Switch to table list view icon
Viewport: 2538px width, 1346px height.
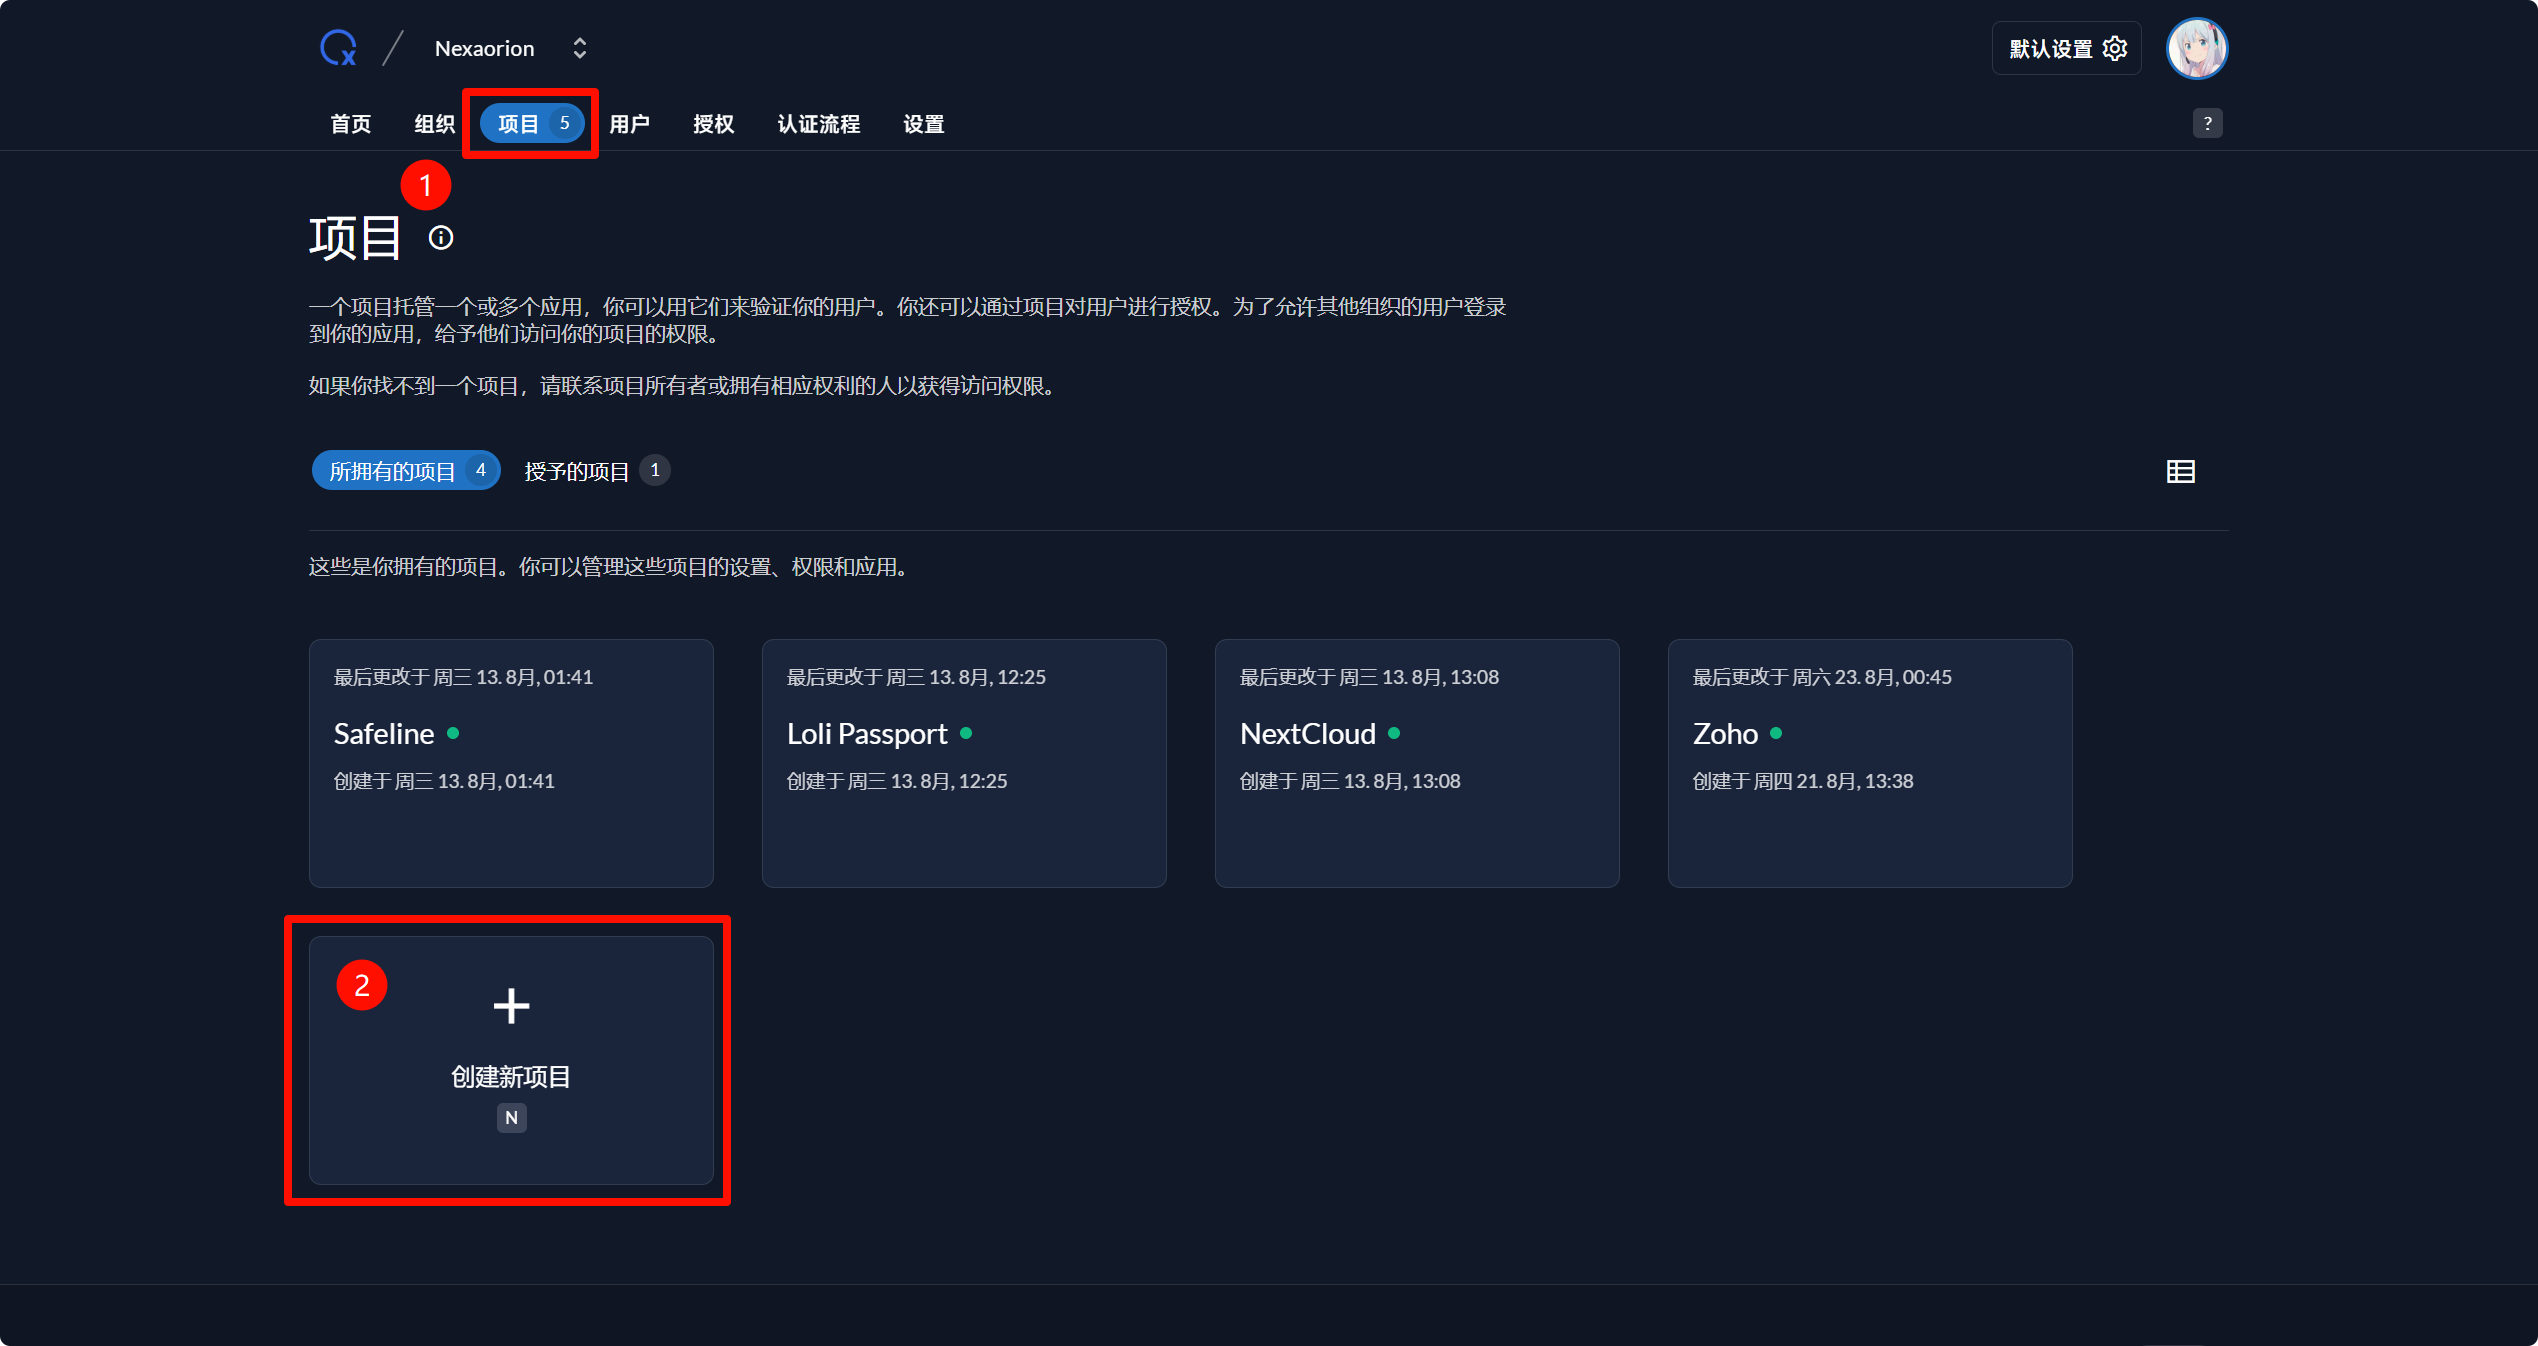tap(2180, 471)
